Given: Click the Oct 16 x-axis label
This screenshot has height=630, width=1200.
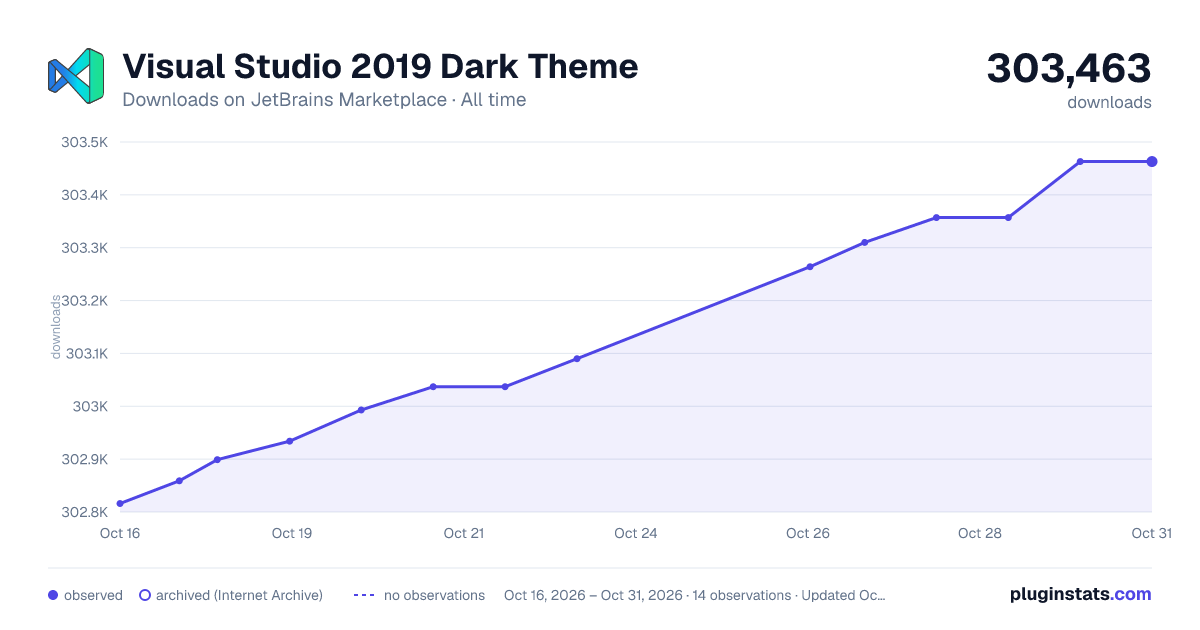Looking at the screenshot, I should click(x=120, y=533).
